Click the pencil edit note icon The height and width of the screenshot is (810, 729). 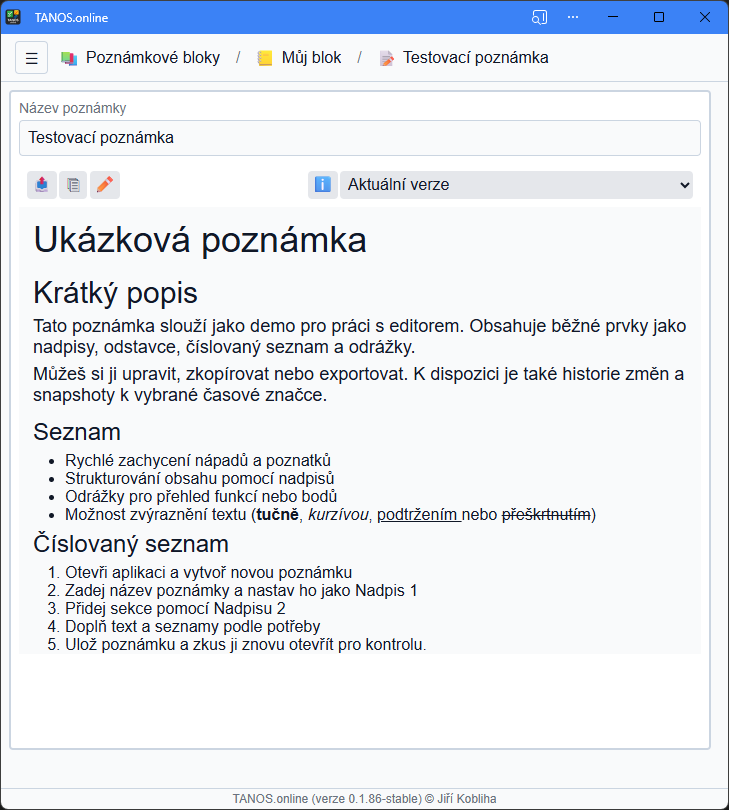(105, 185)
